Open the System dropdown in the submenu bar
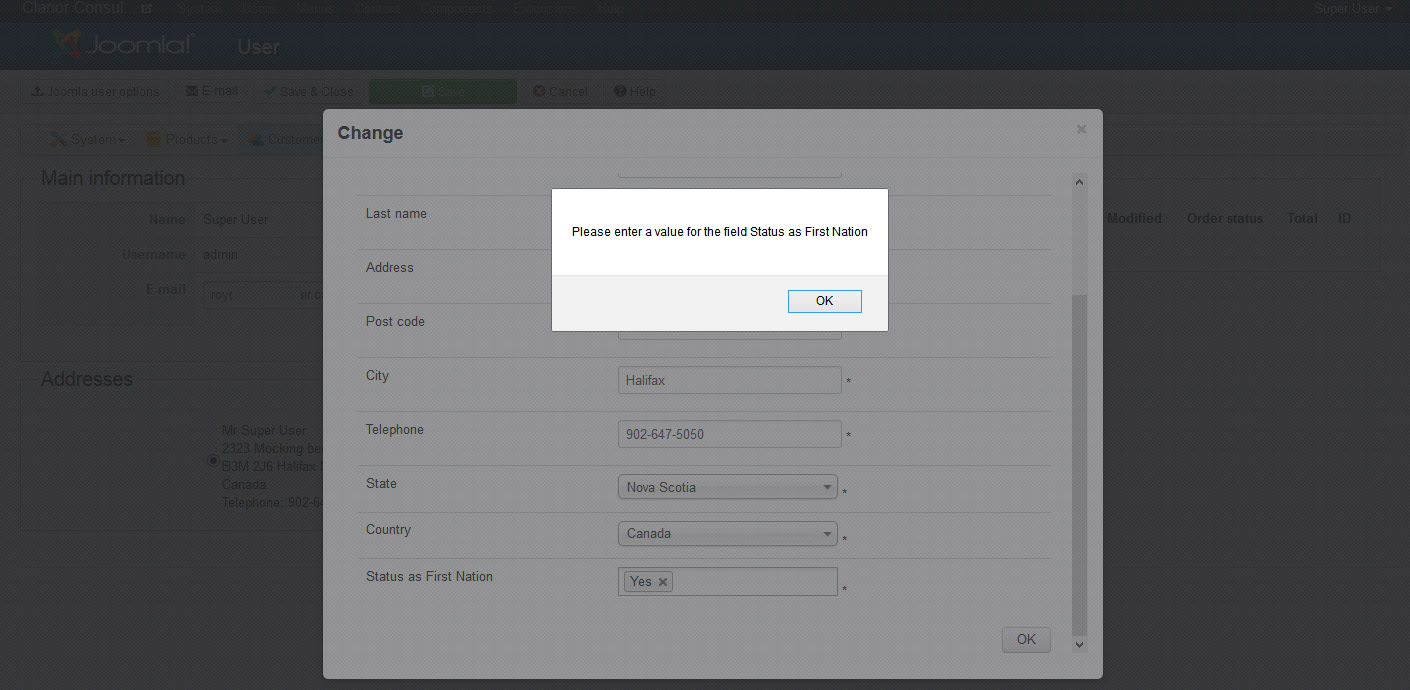Viewport: 1410px width, 690px height. pos(88,139)
